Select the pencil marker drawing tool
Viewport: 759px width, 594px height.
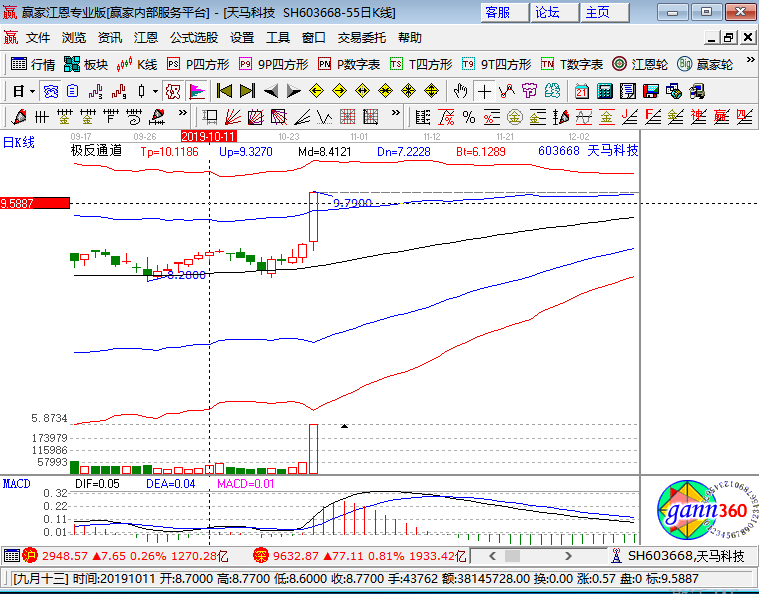click(x=19, y=117)
